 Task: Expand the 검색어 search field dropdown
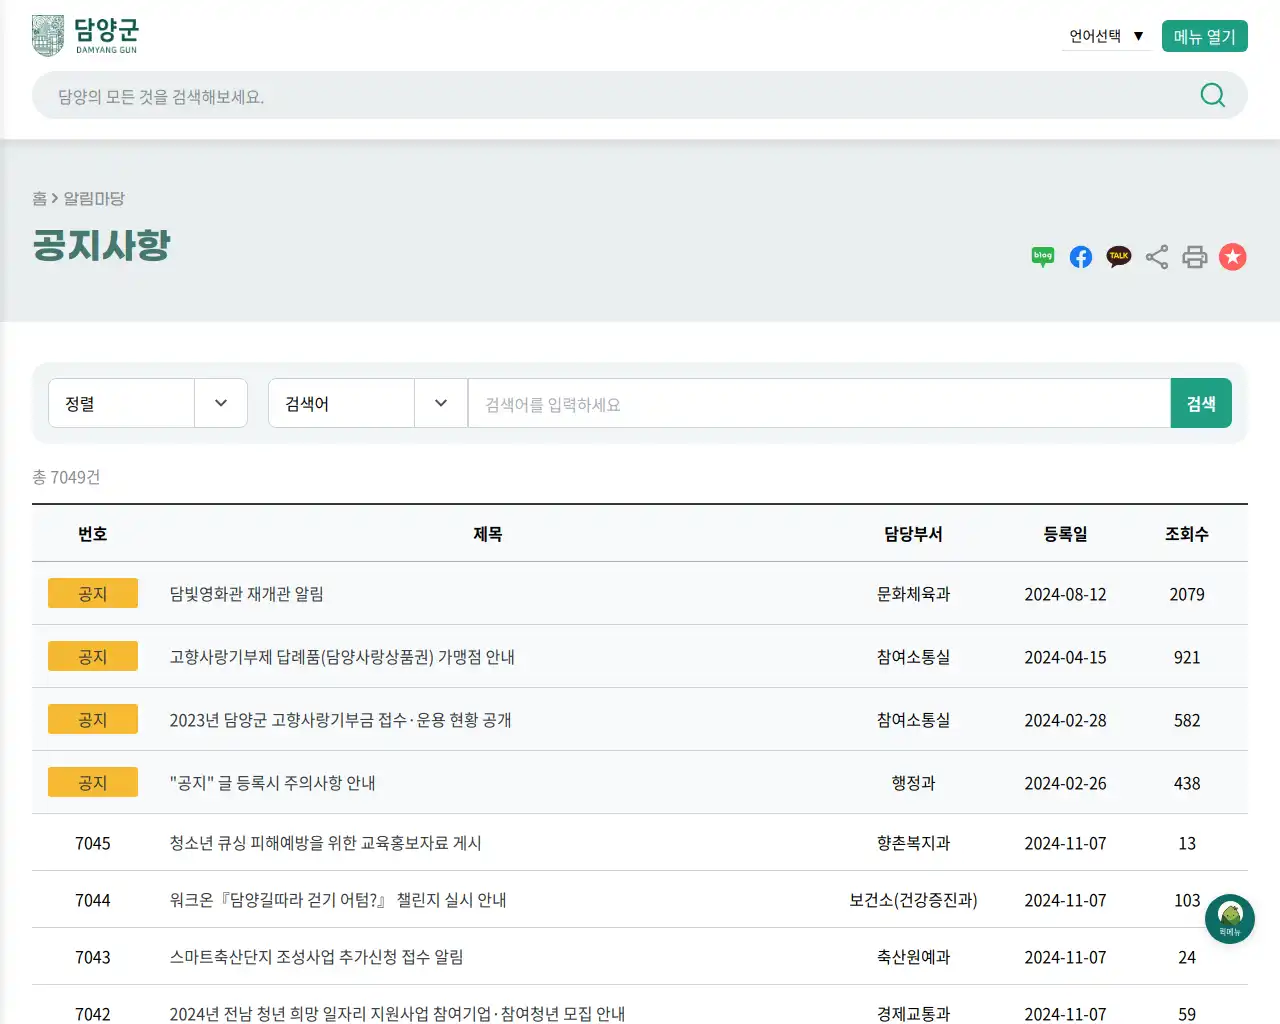click(x=368, y=403)
